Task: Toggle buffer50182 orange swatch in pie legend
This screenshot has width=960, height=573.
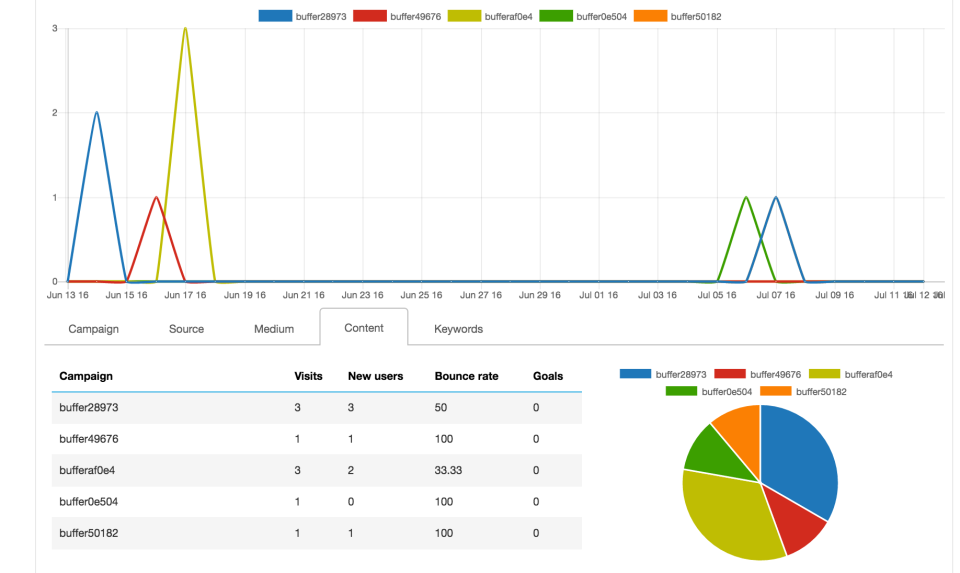Action: (776, 391)
